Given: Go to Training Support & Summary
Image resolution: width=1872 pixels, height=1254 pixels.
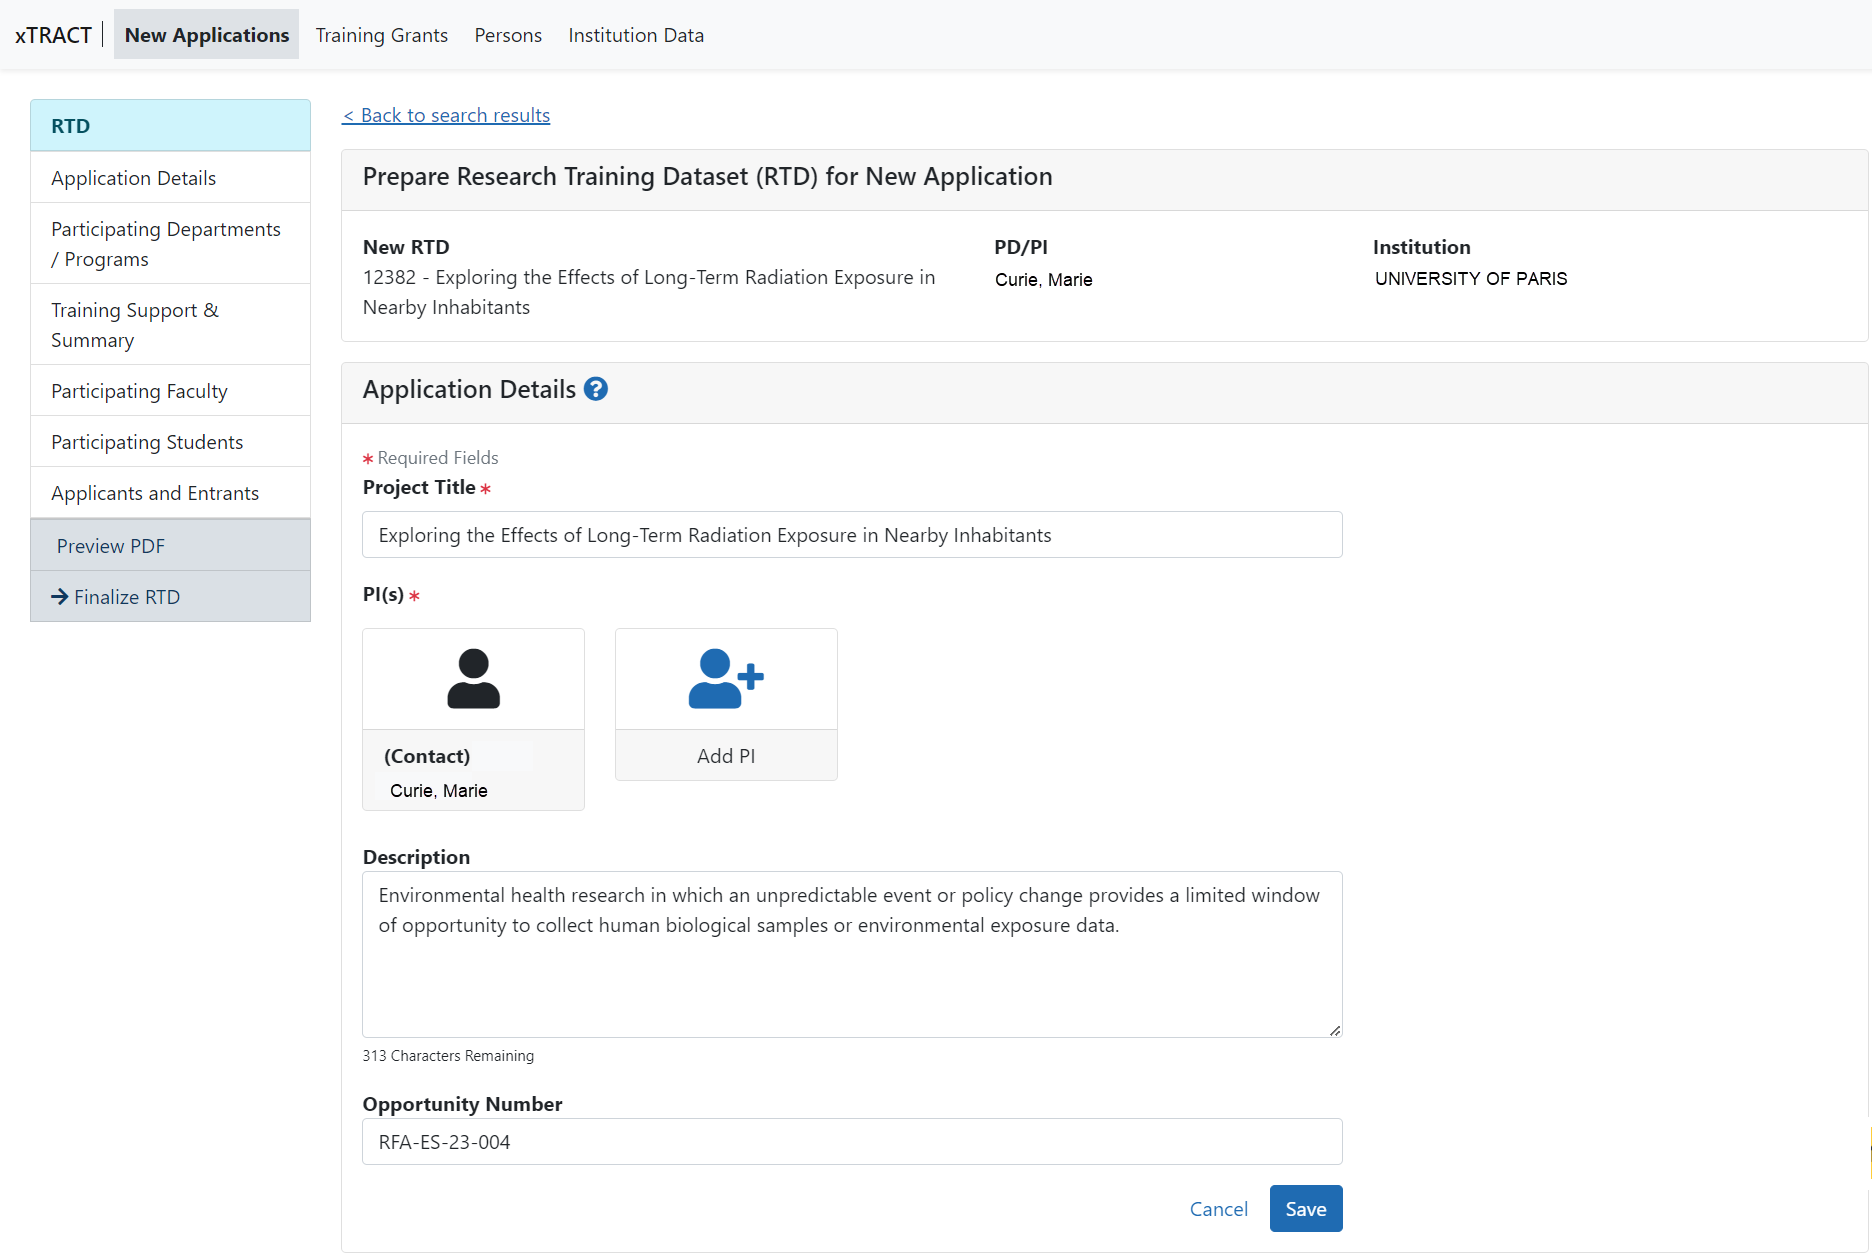Looking at the screenshot, I should [135, 324].
